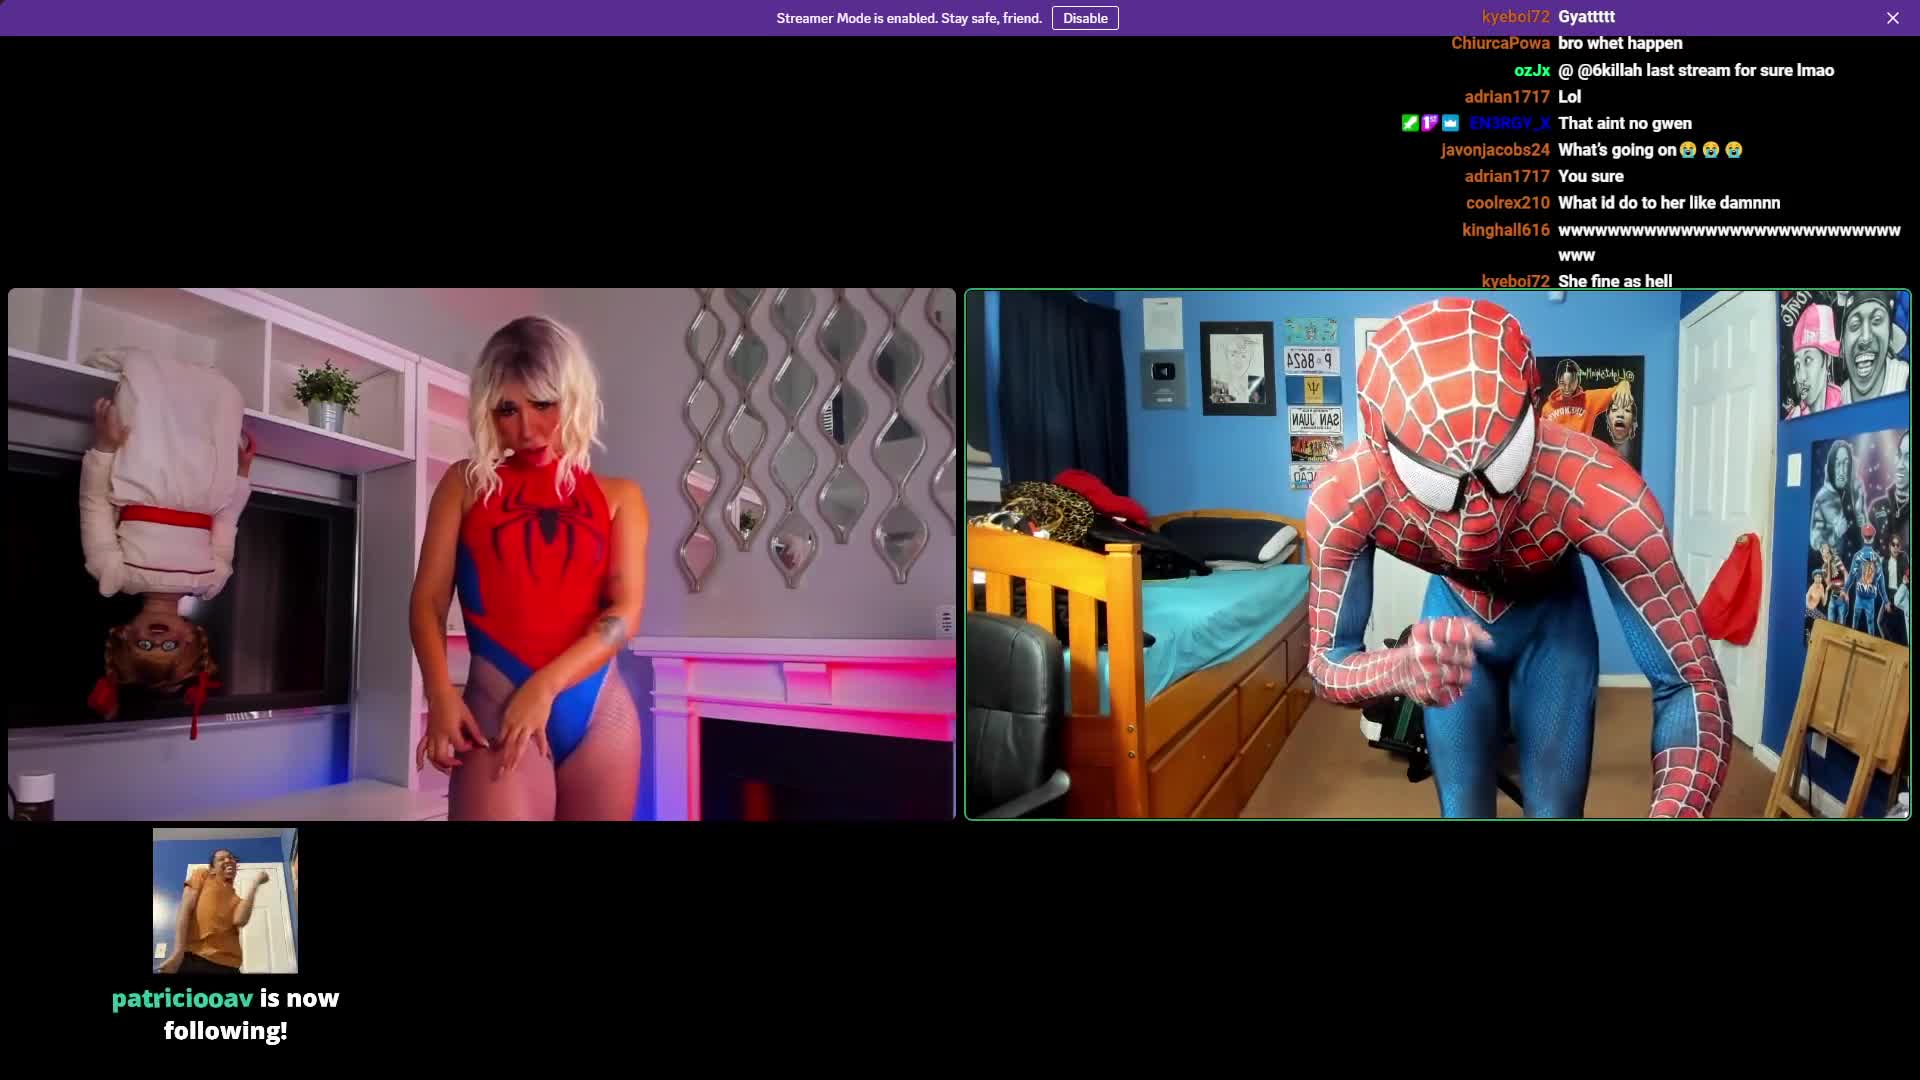Click the green badge icon beside EN3RGY_X

point(1410,123)
